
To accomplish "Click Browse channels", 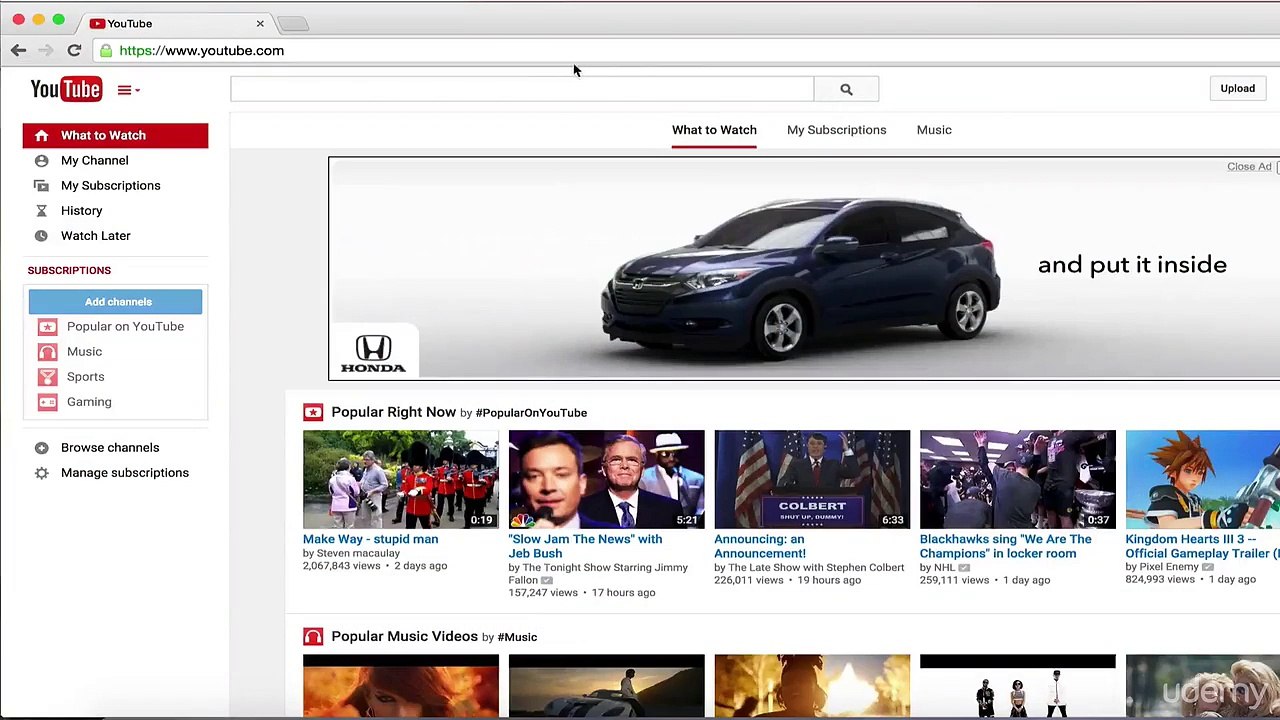I will 110,447.
